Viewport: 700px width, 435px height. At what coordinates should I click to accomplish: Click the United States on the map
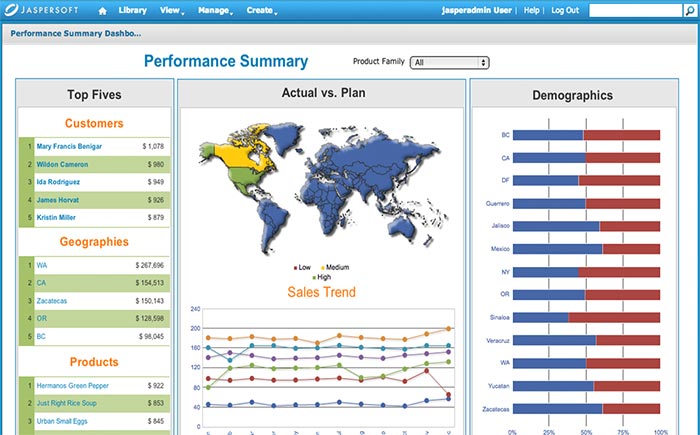click(x=248, y=176)
